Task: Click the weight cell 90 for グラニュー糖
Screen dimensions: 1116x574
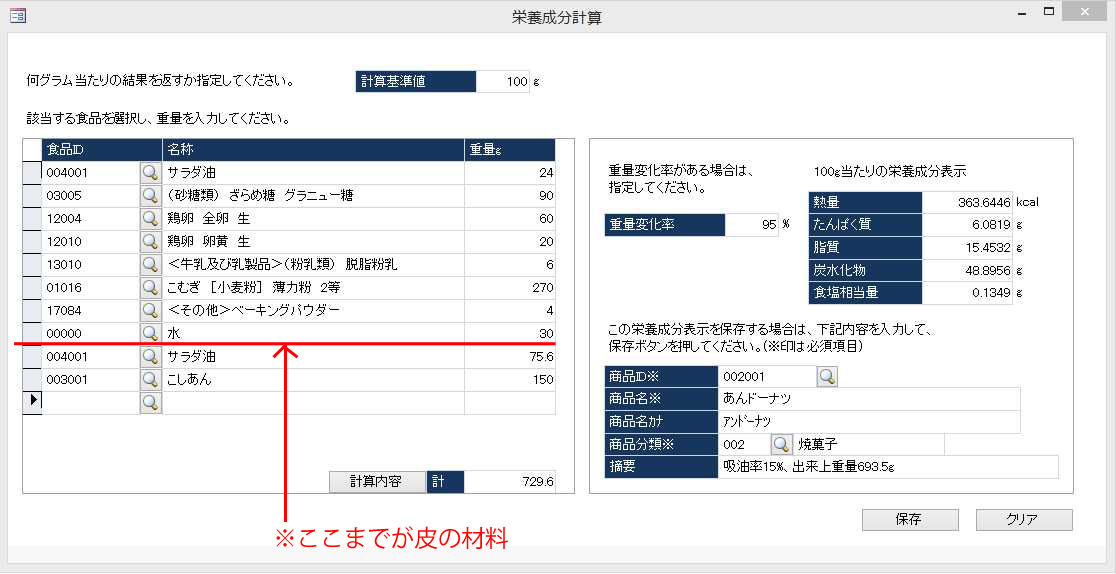Action: pos(510,196)
